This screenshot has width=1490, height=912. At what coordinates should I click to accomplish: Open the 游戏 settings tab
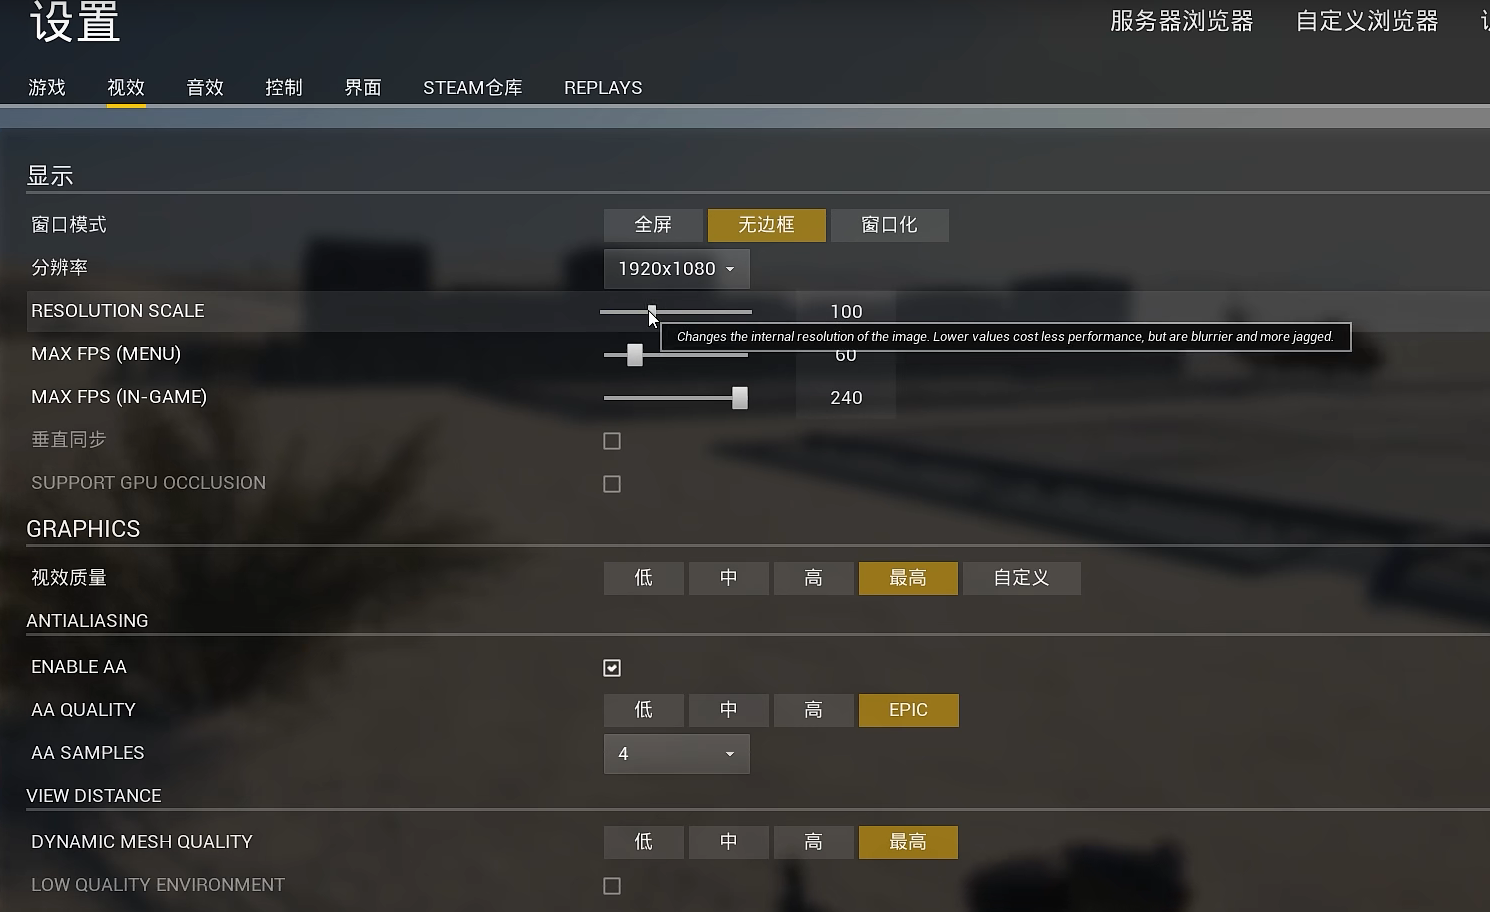click(47, 88)
